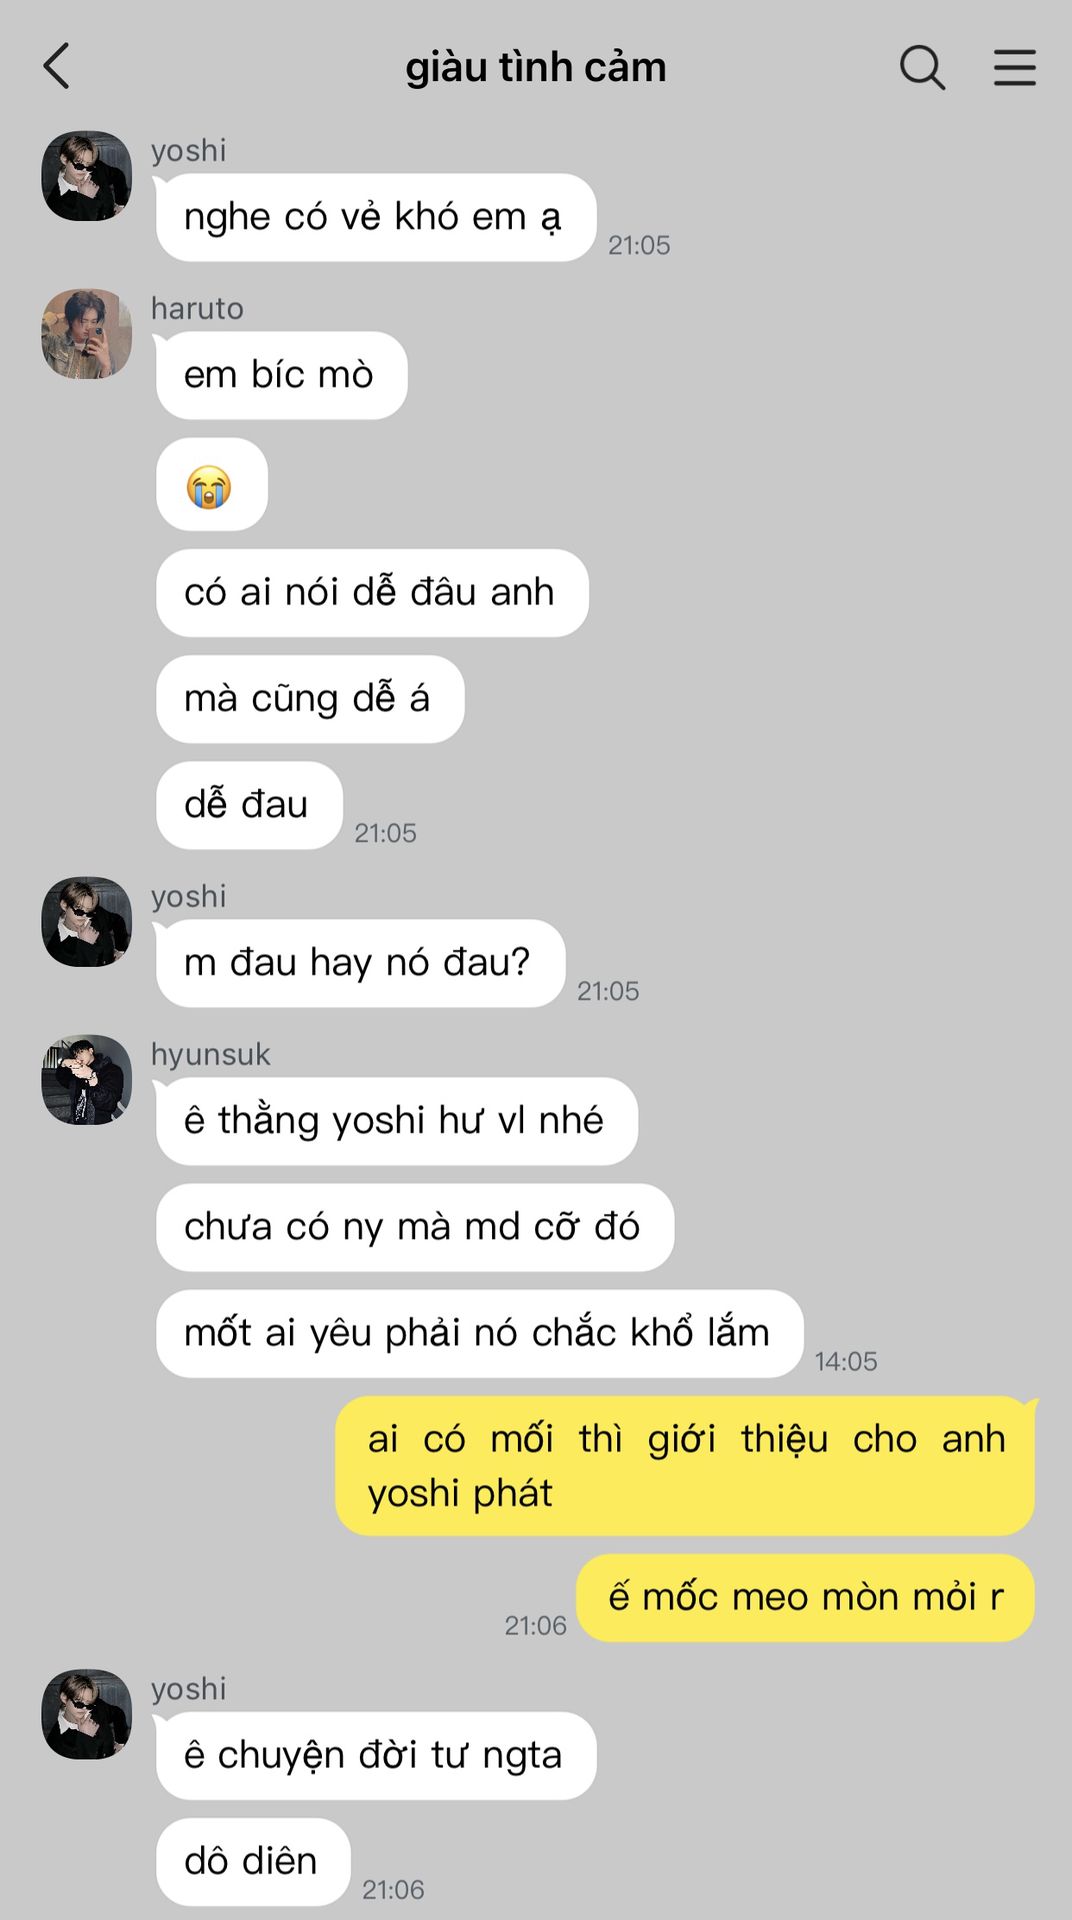Tap the 'dễ đau' message bubble
Image resolution: width=1072 pixels, height=1920 pixels.
pos(249,805)
